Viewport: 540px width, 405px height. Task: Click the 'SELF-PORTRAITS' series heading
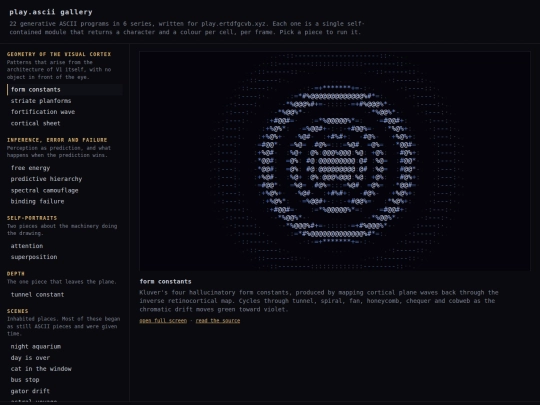coord(32,218)
